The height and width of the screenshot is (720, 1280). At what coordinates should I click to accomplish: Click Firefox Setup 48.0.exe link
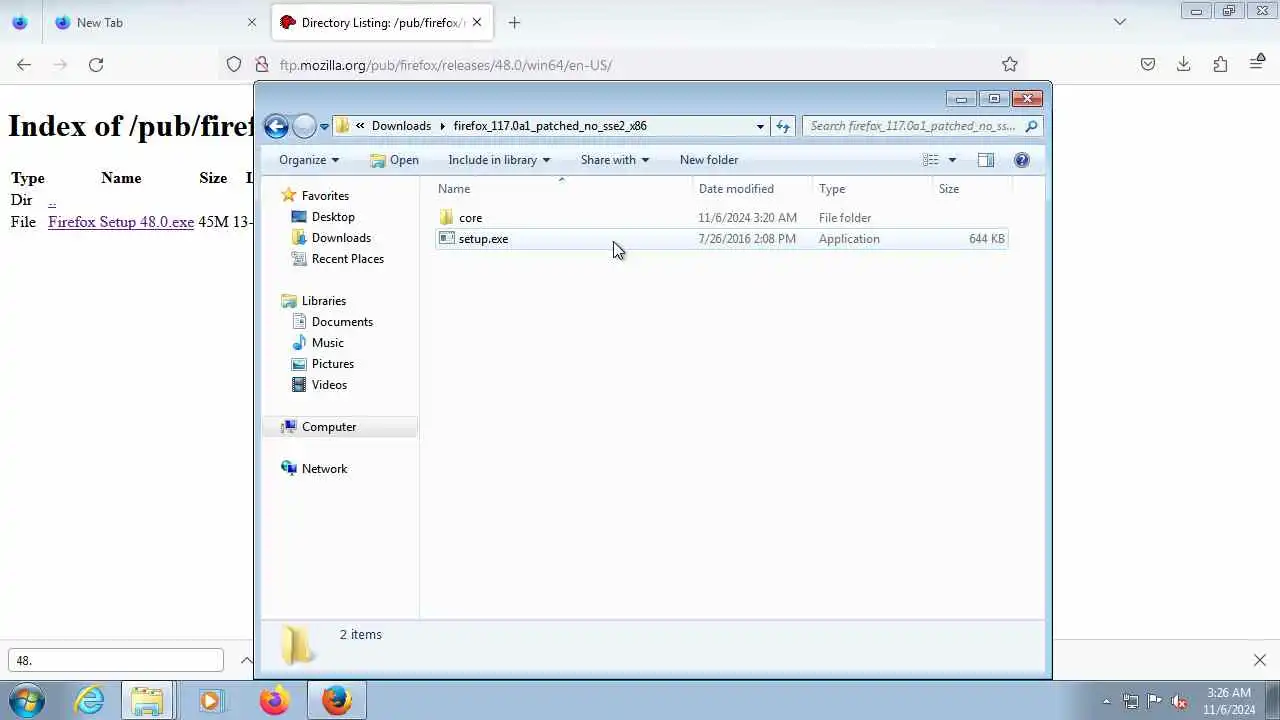click(x=121, y=222)
